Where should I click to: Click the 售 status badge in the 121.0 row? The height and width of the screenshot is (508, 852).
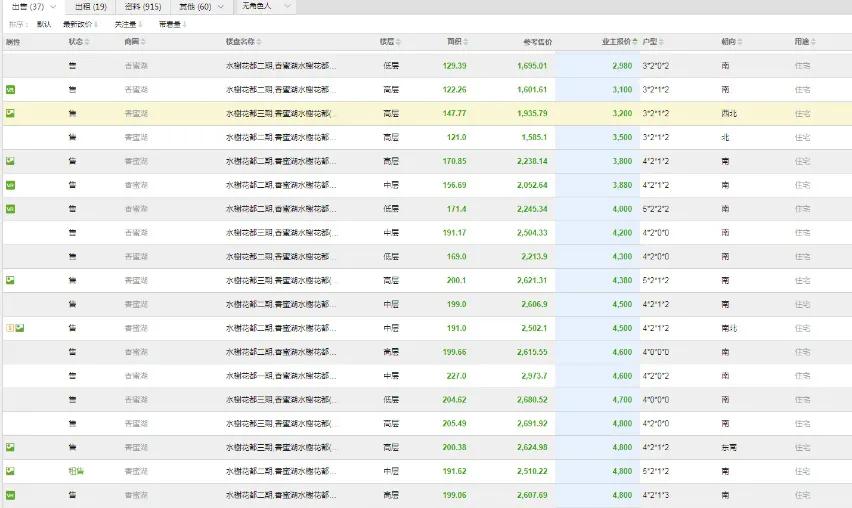coord(72,137)
